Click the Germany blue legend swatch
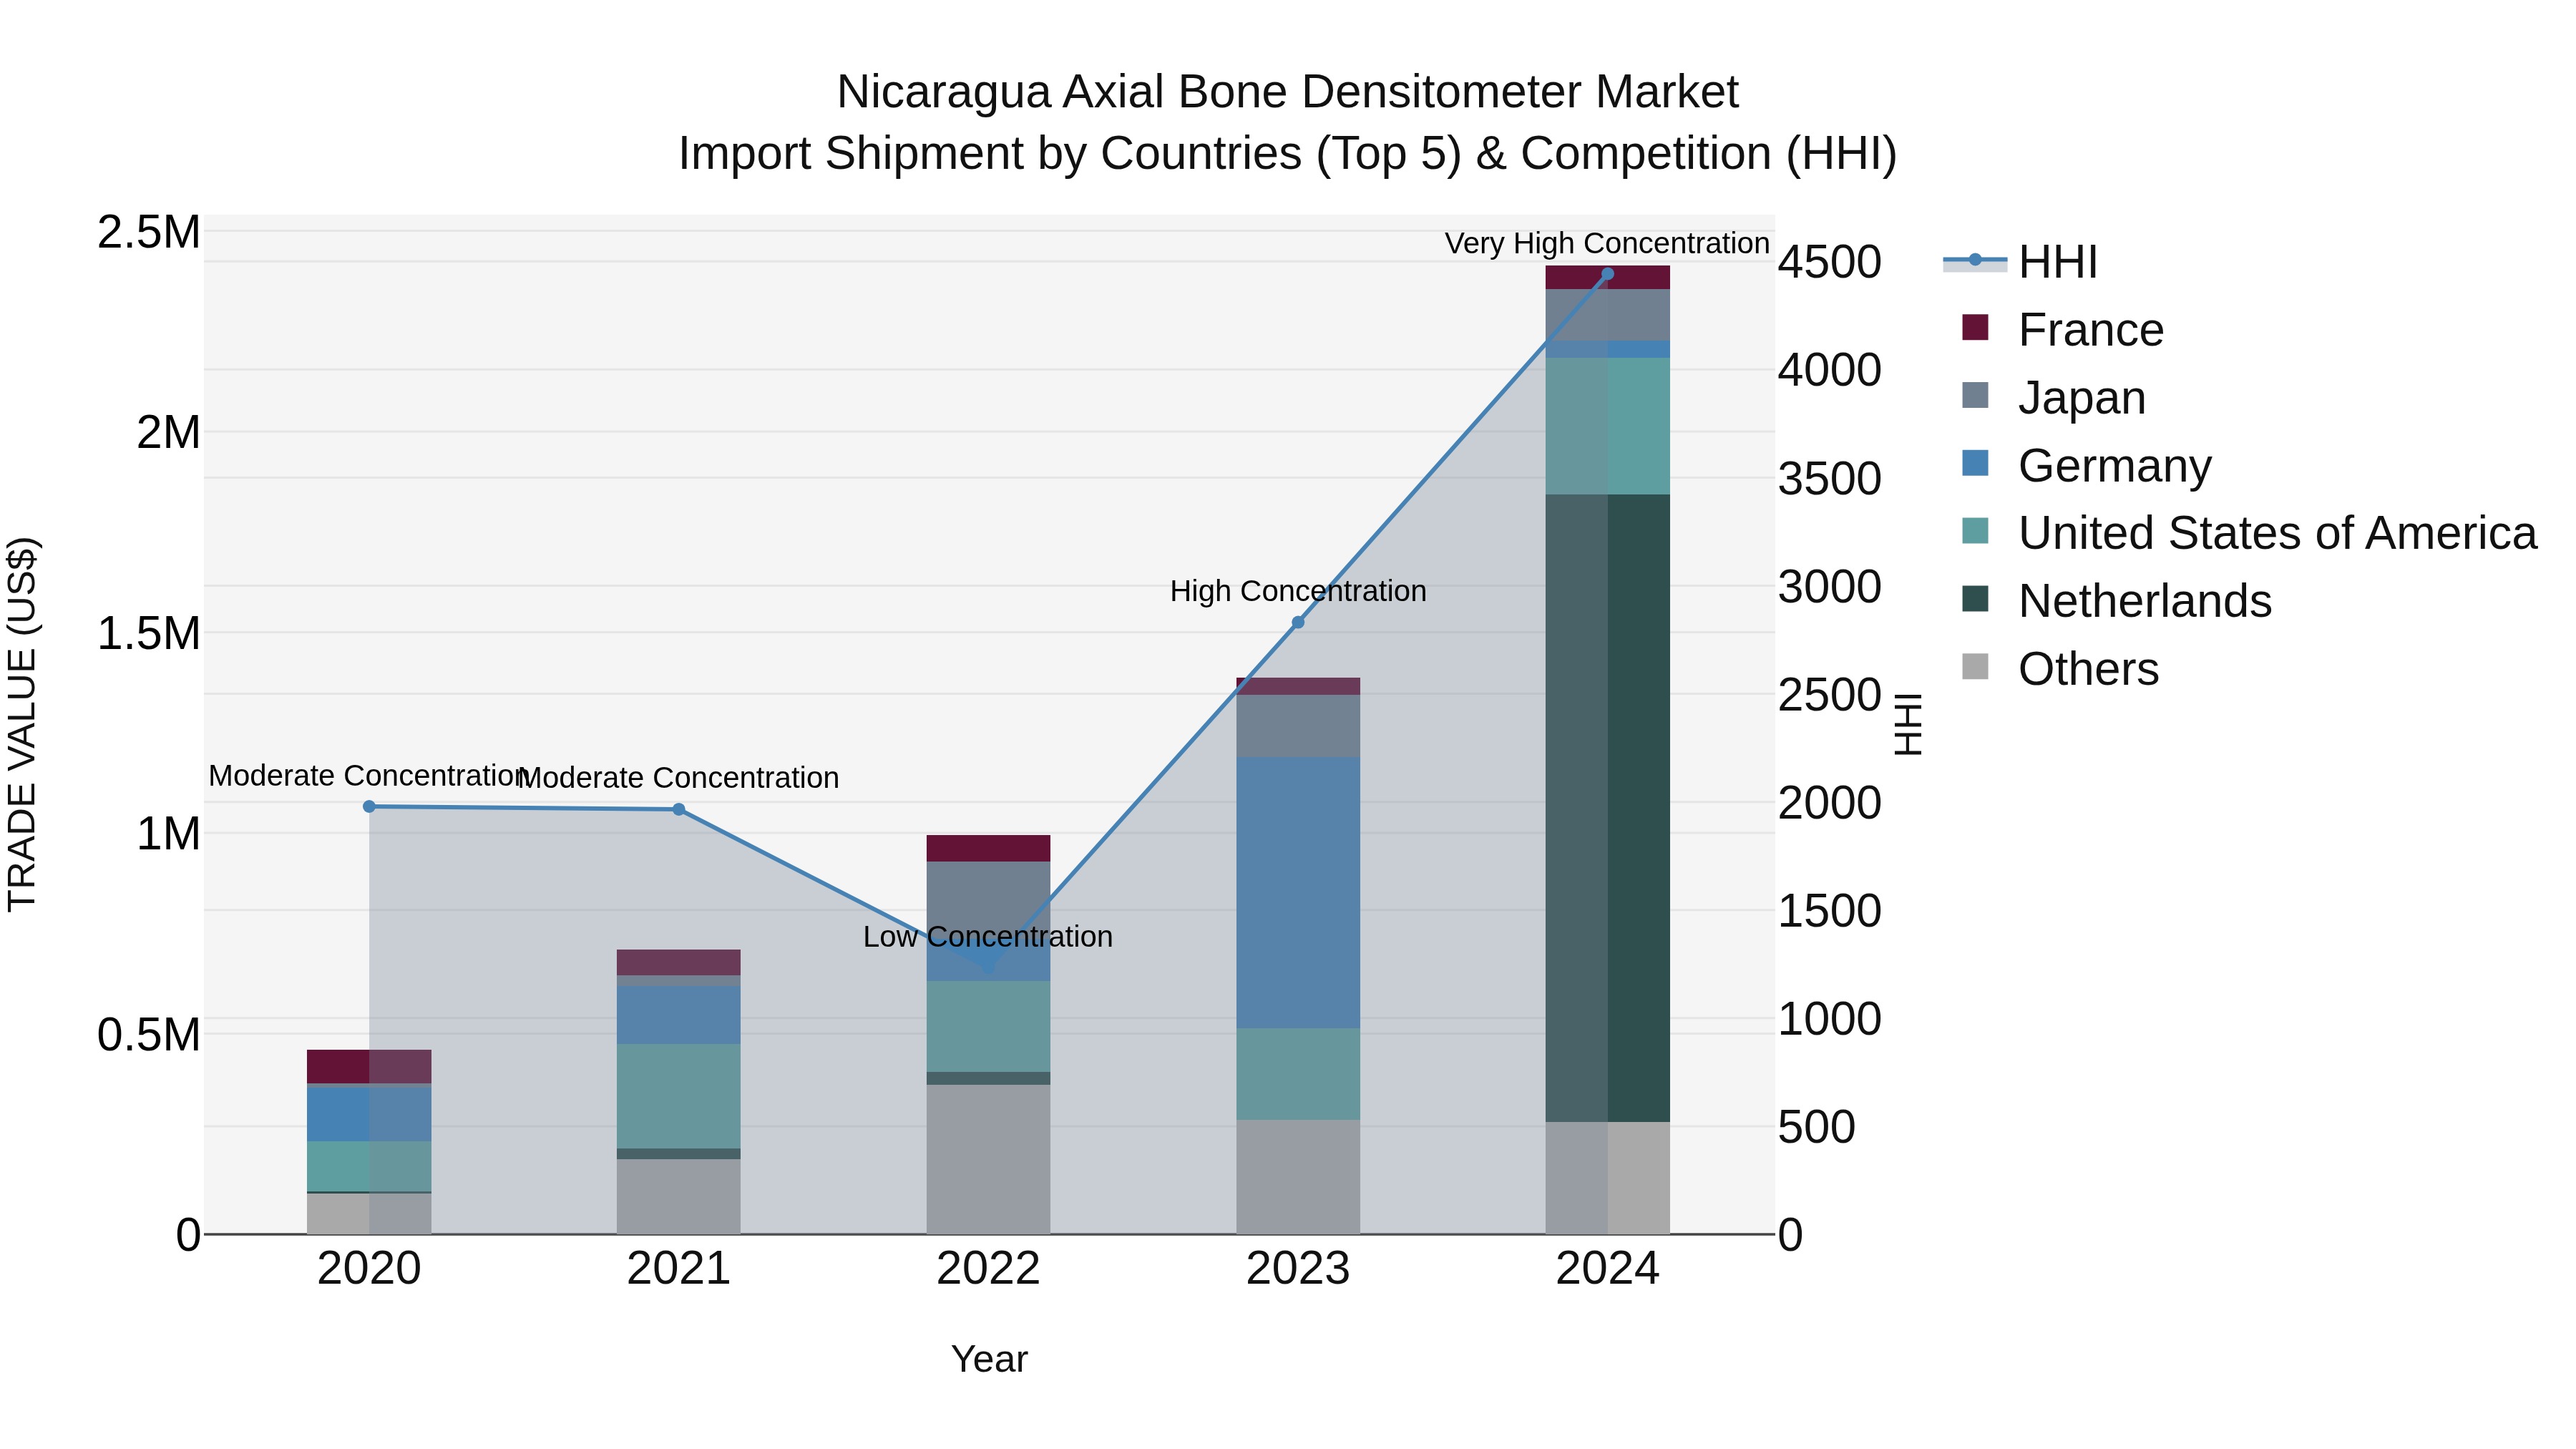The image size is (2576, 1449). click(1975, 463)
